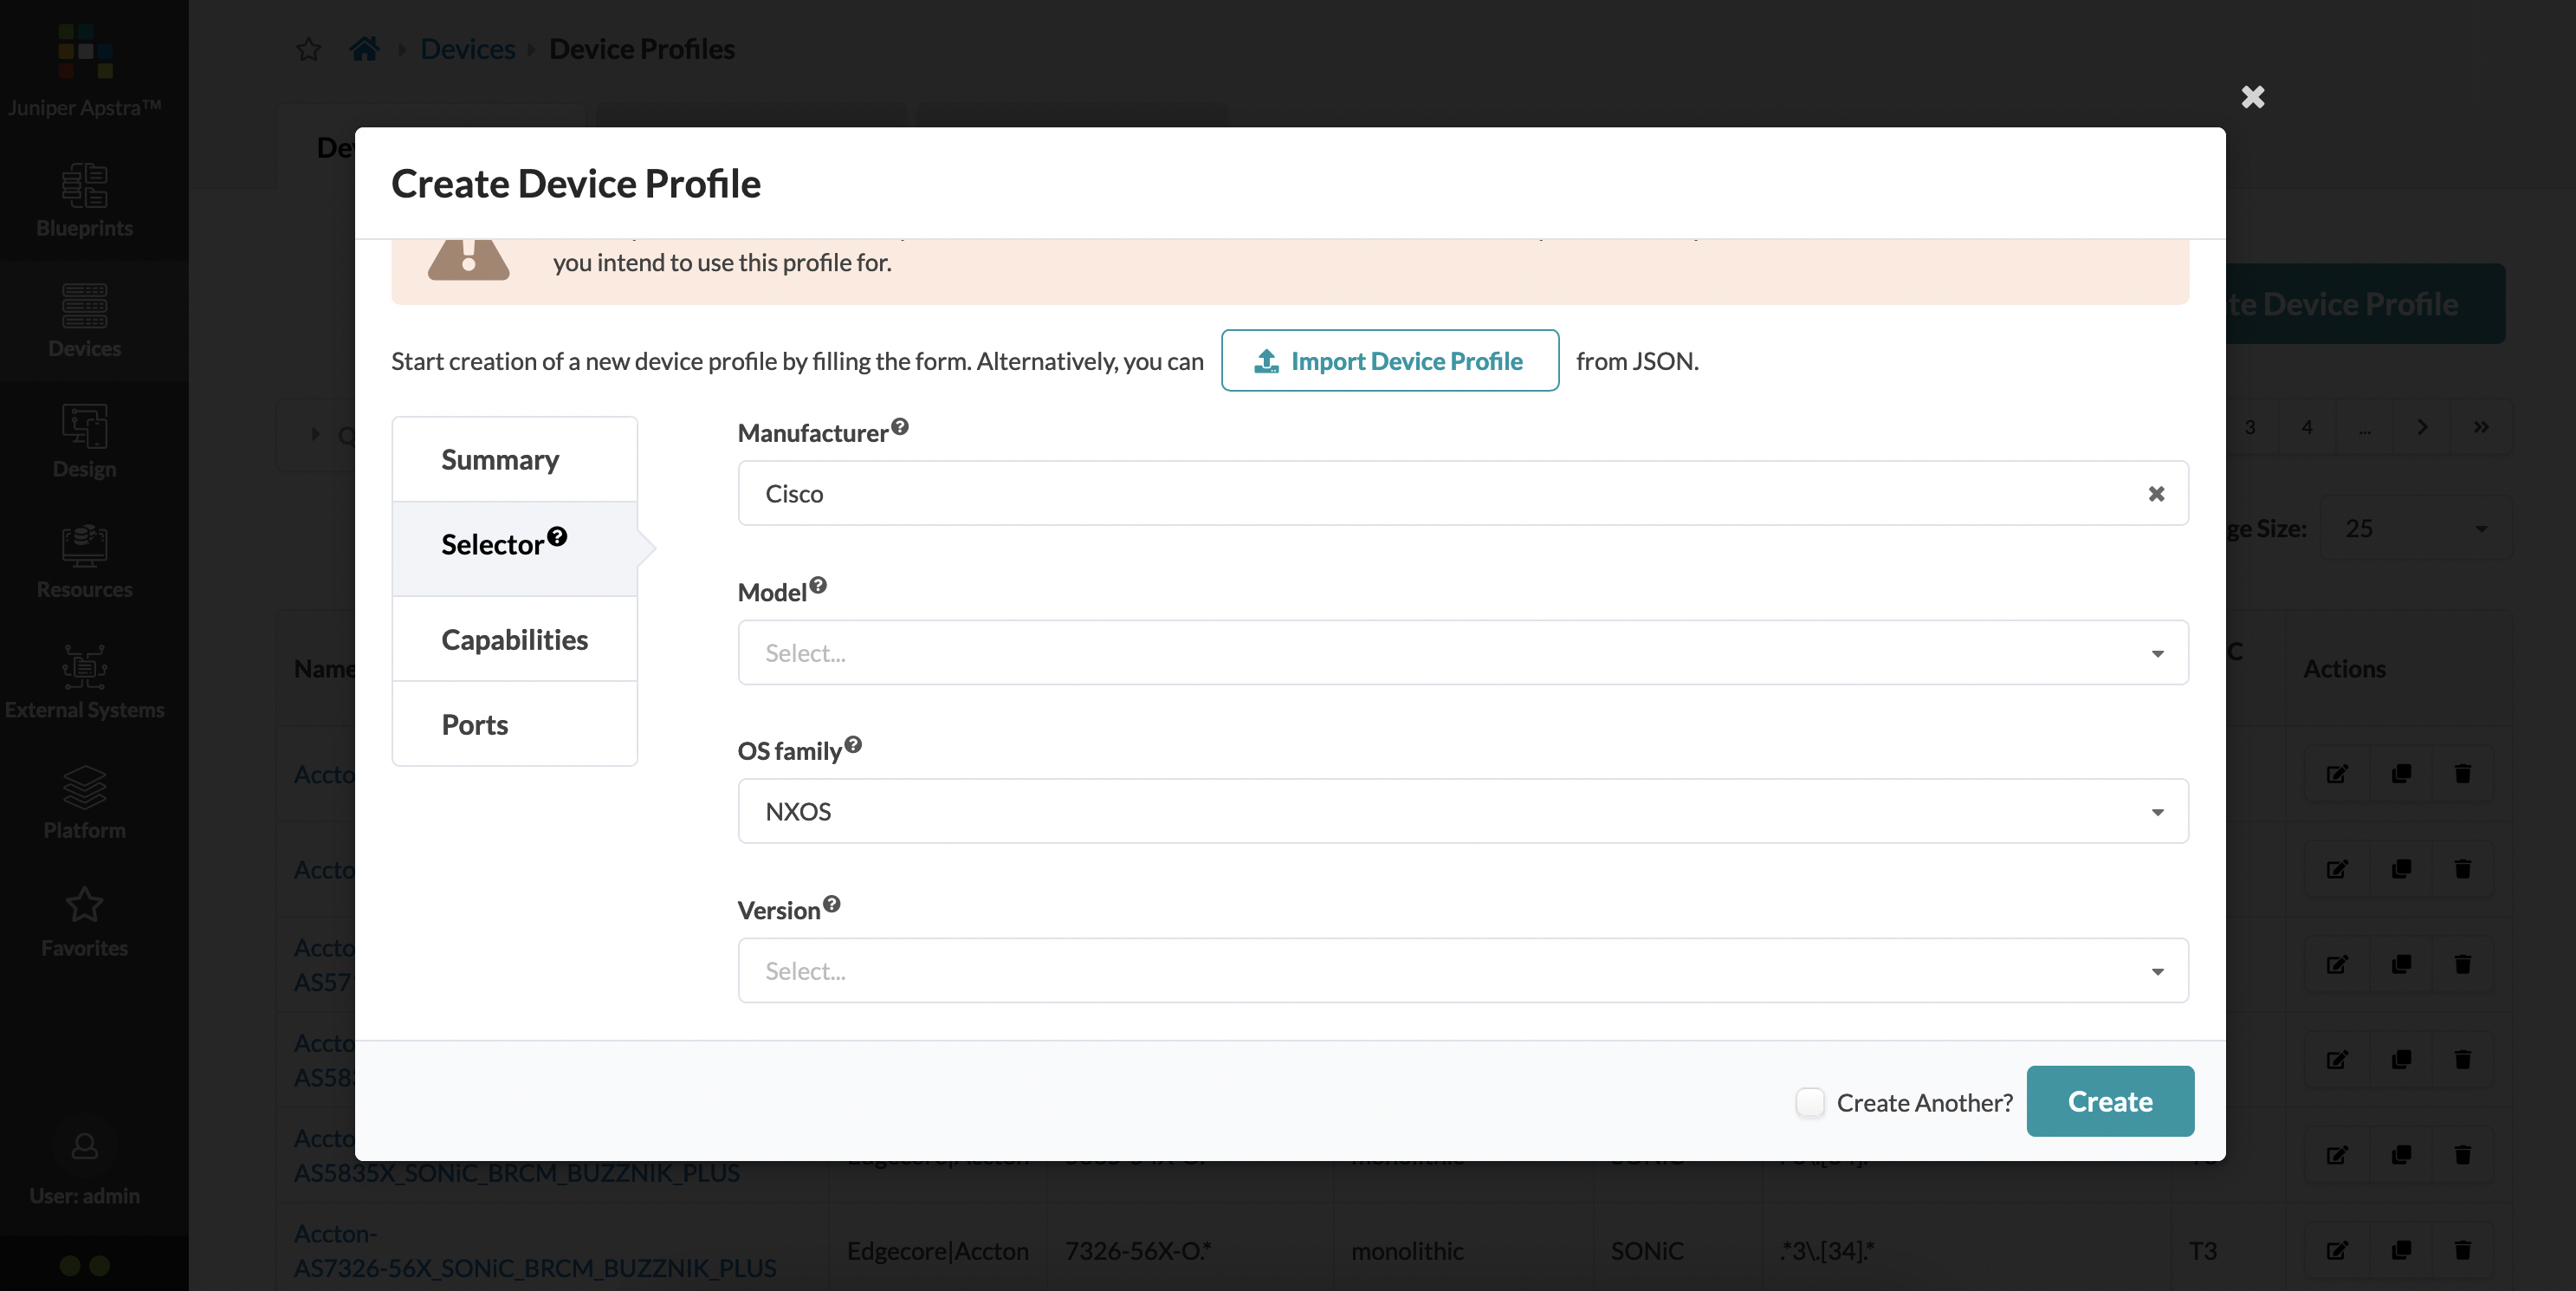The width and height of the screenshot is (2576, 1291).
Task: Expand the query panel arrow
Action: click(316, 434)
